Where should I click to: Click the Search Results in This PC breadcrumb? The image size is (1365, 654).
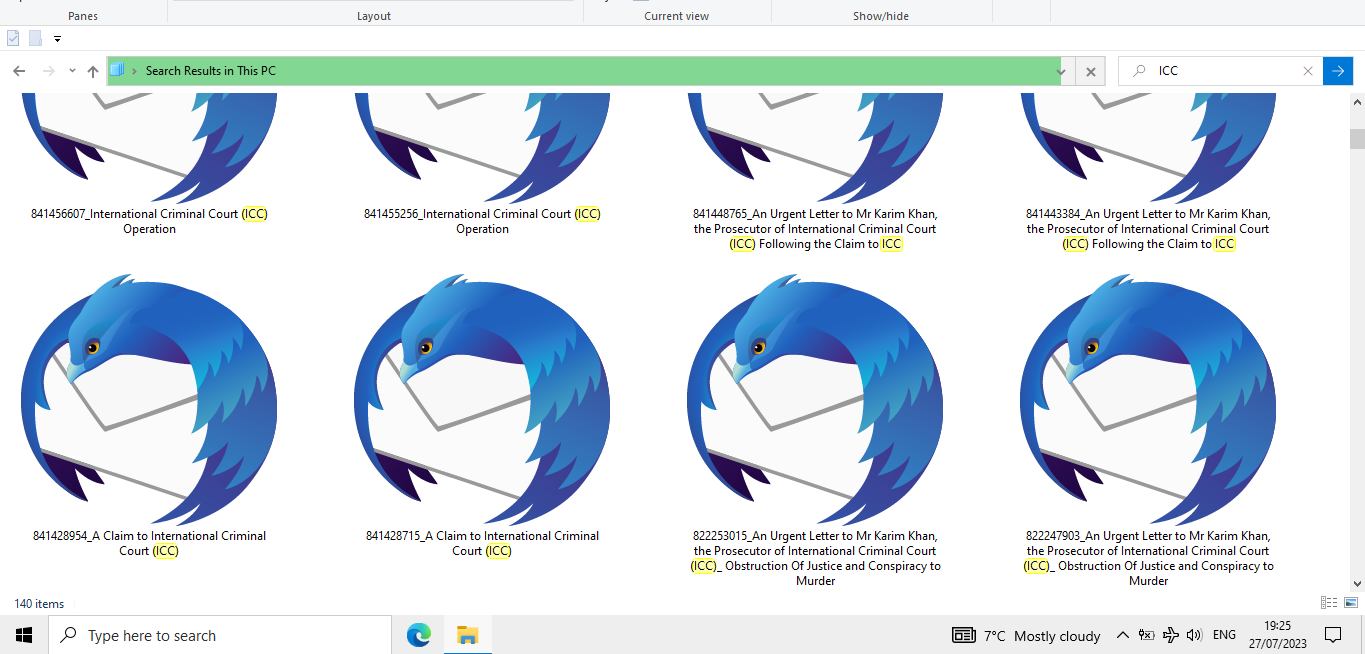[210, 71]
